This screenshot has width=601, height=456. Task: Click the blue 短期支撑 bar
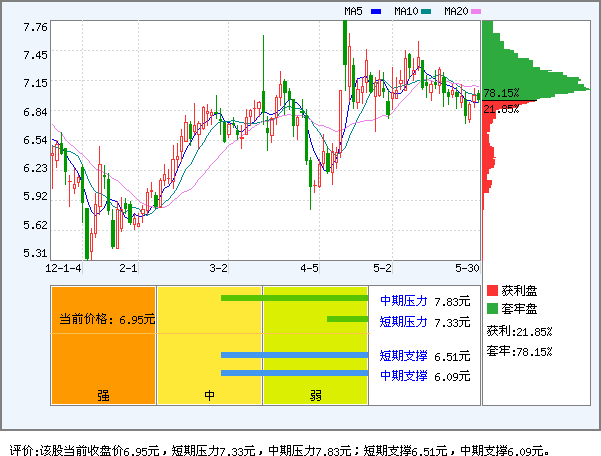click(x=294, y=355)
